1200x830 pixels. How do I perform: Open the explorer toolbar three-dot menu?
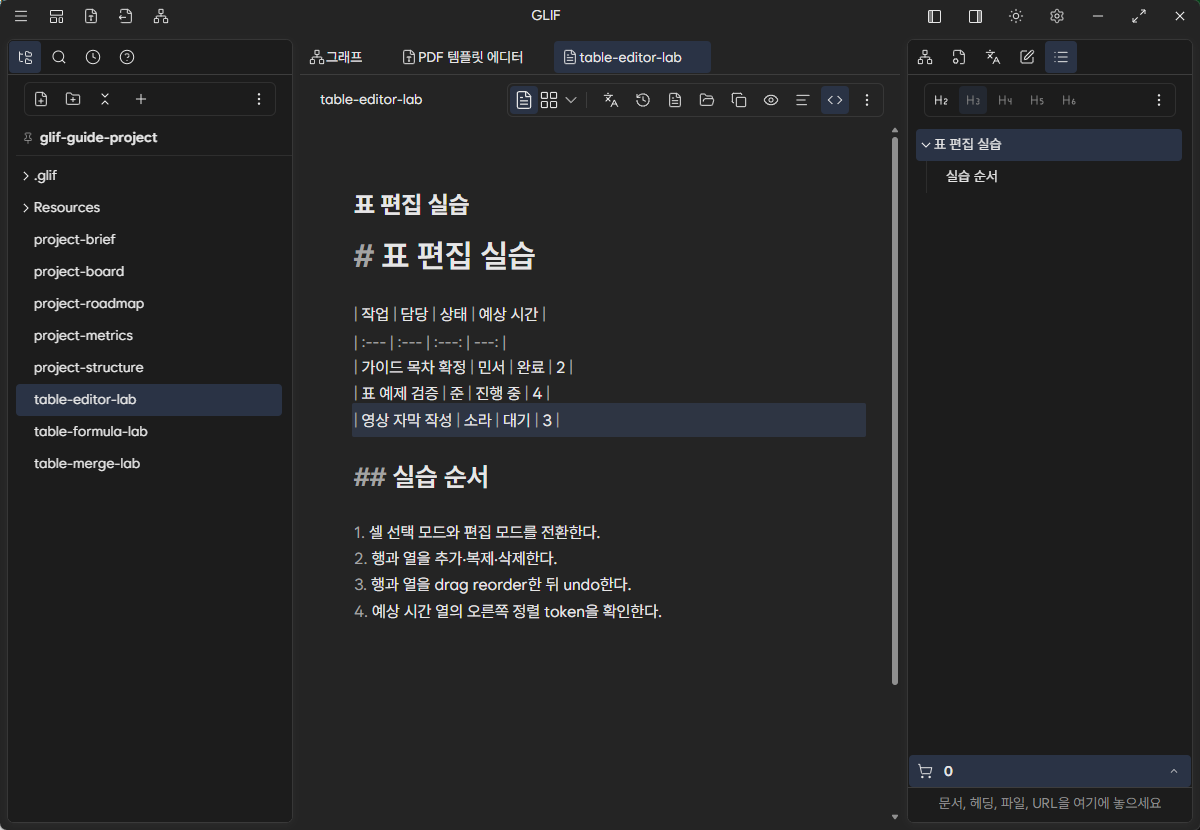(x=259, y=99)
